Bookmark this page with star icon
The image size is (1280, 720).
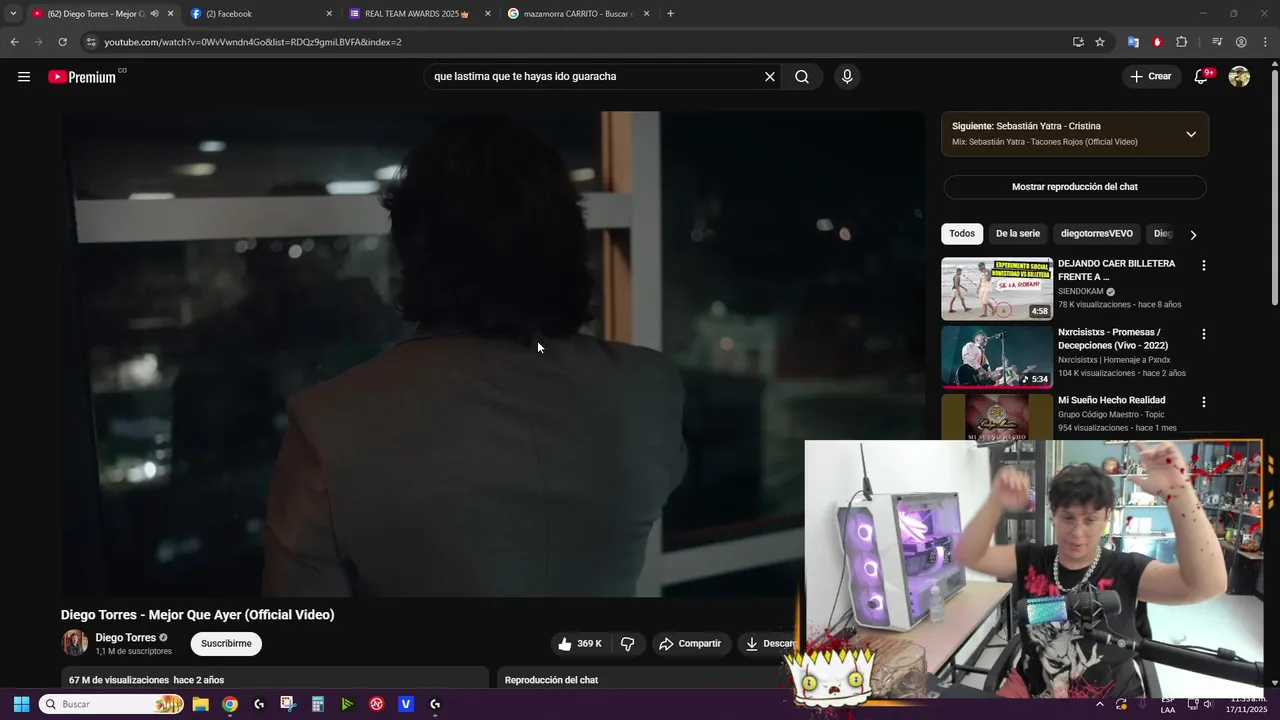pos(1100,42)
